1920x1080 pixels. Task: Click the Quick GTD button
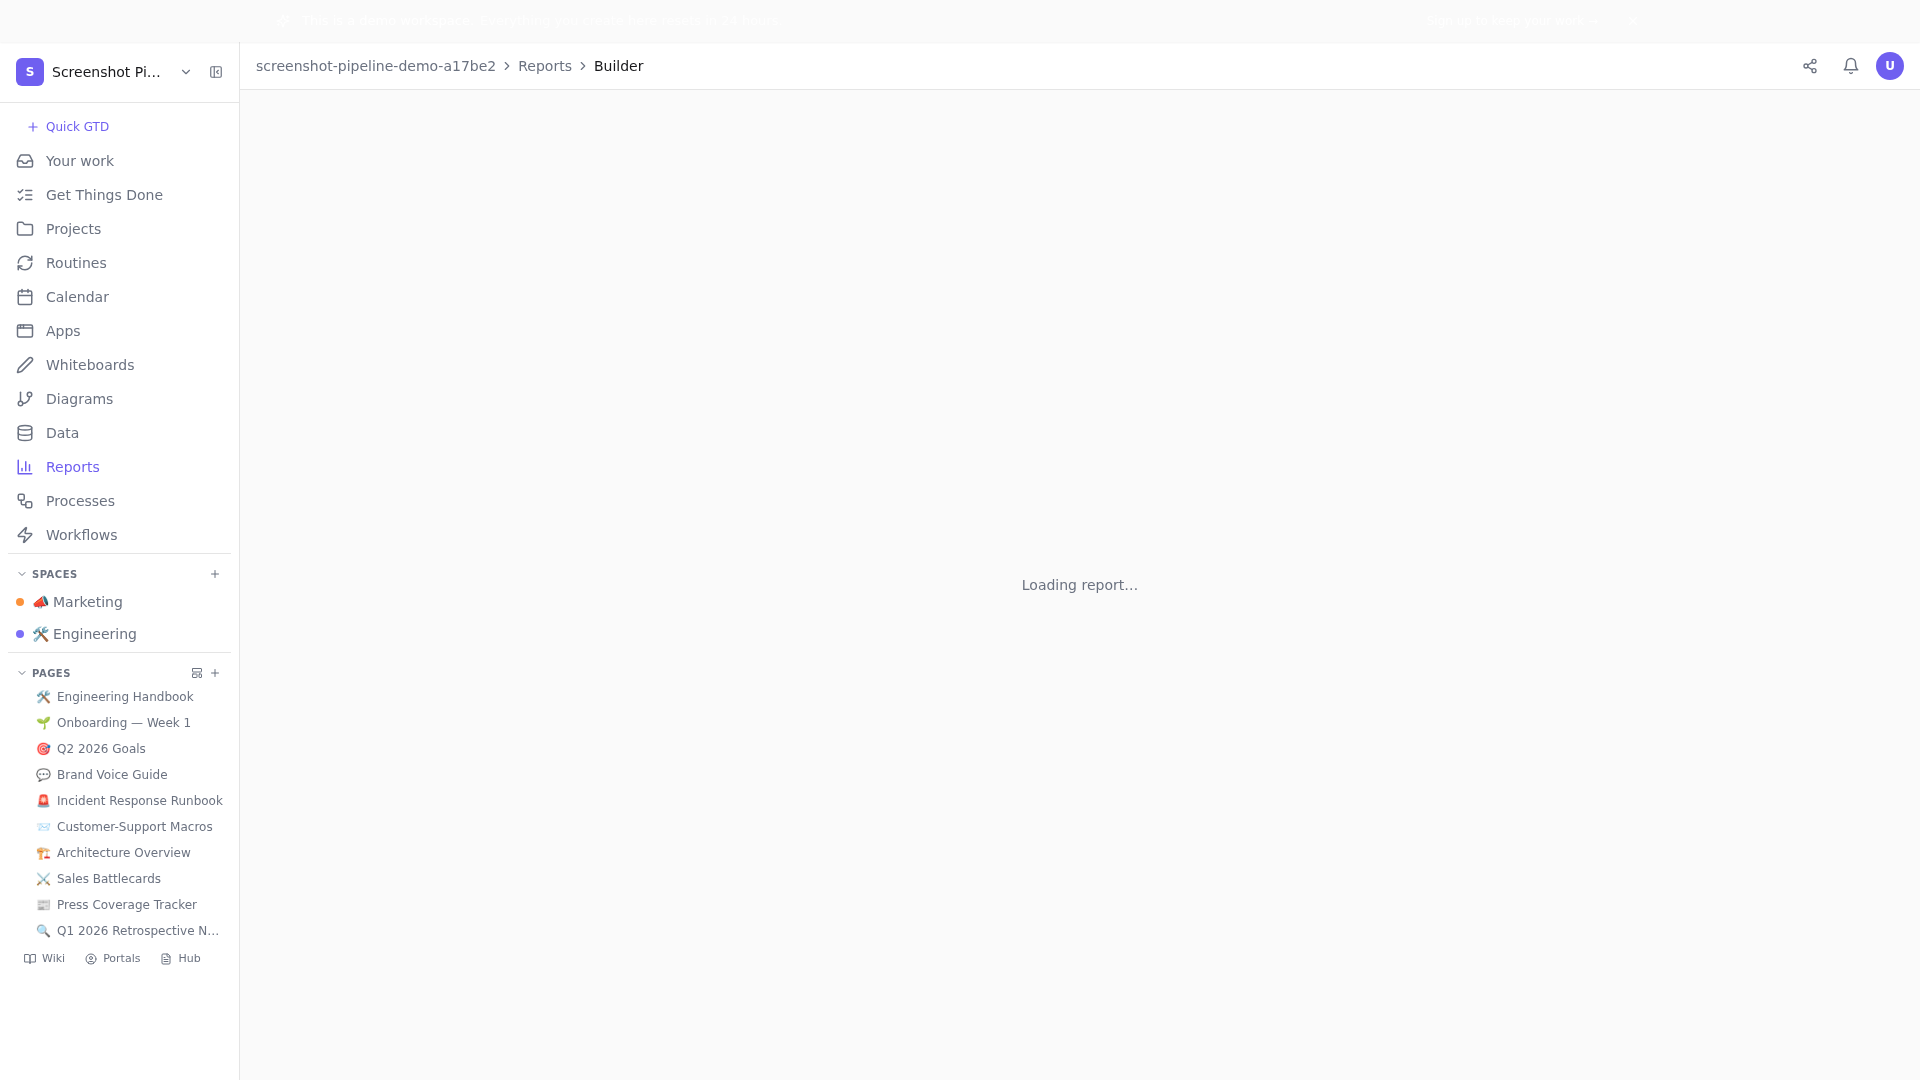pos(68,127)
